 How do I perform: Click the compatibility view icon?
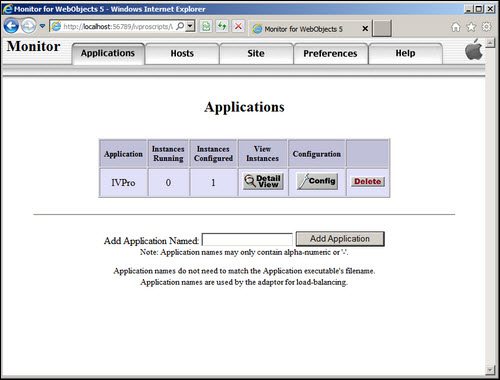tap(206, 26)
